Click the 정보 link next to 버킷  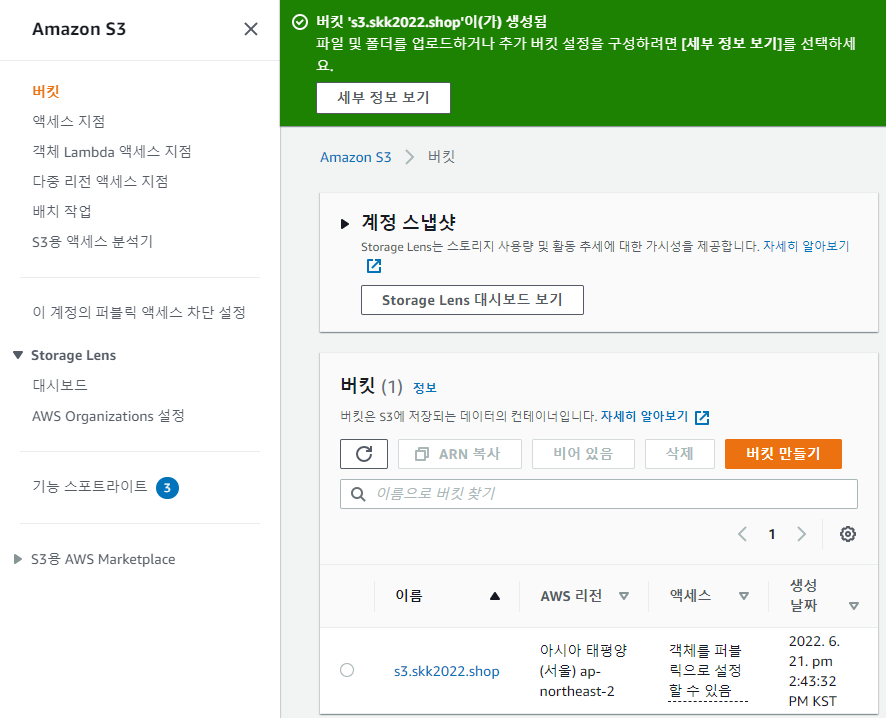[424, 388]
